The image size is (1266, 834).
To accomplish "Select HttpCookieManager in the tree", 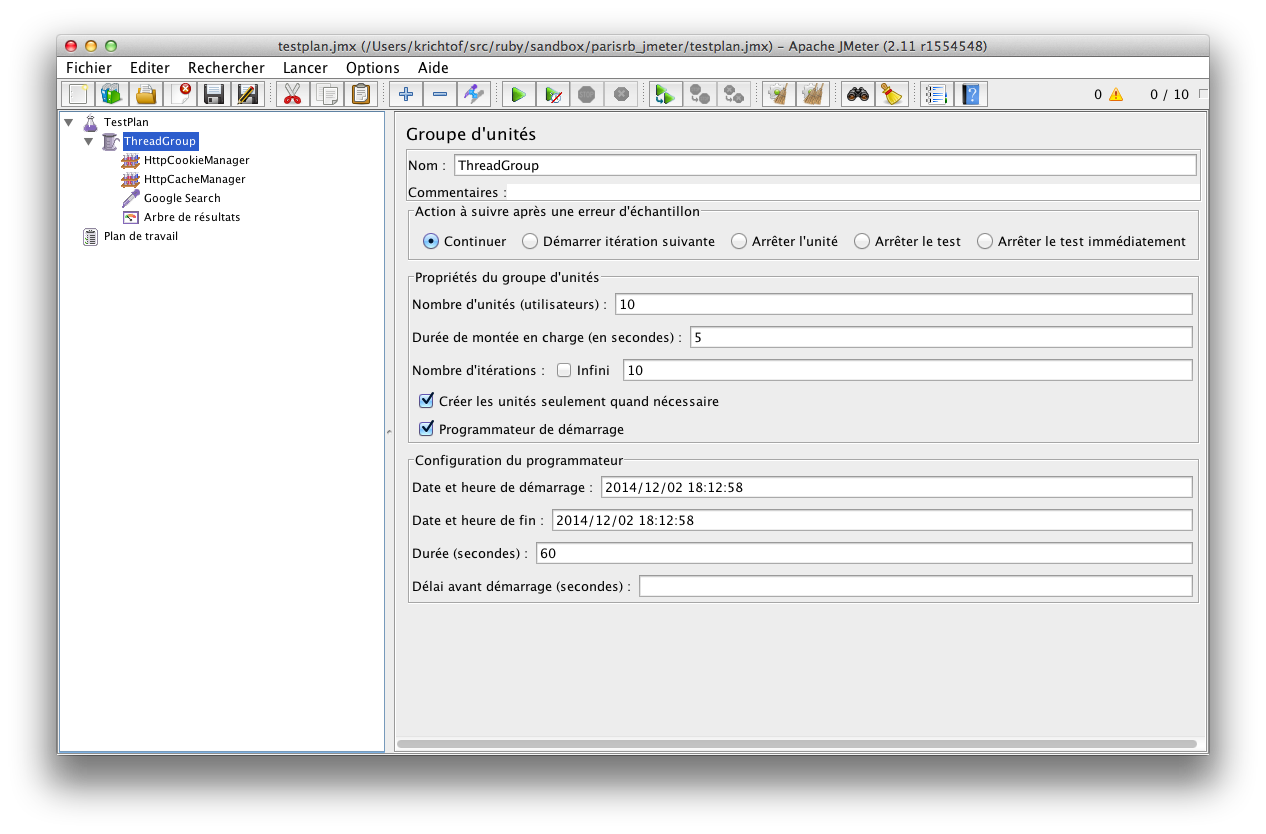I will (196, 160).
